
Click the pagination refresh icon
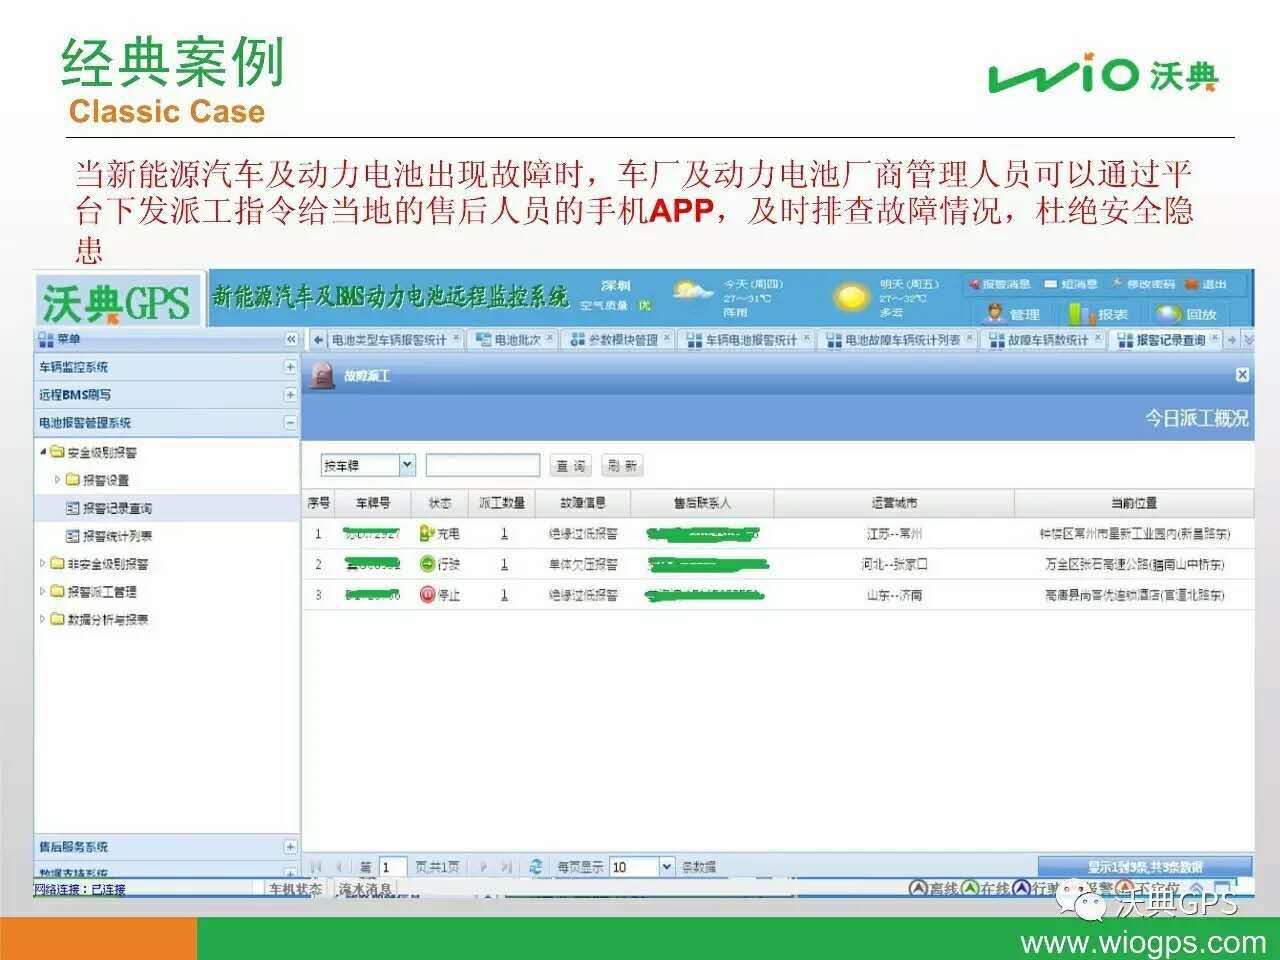coord(536,867)
